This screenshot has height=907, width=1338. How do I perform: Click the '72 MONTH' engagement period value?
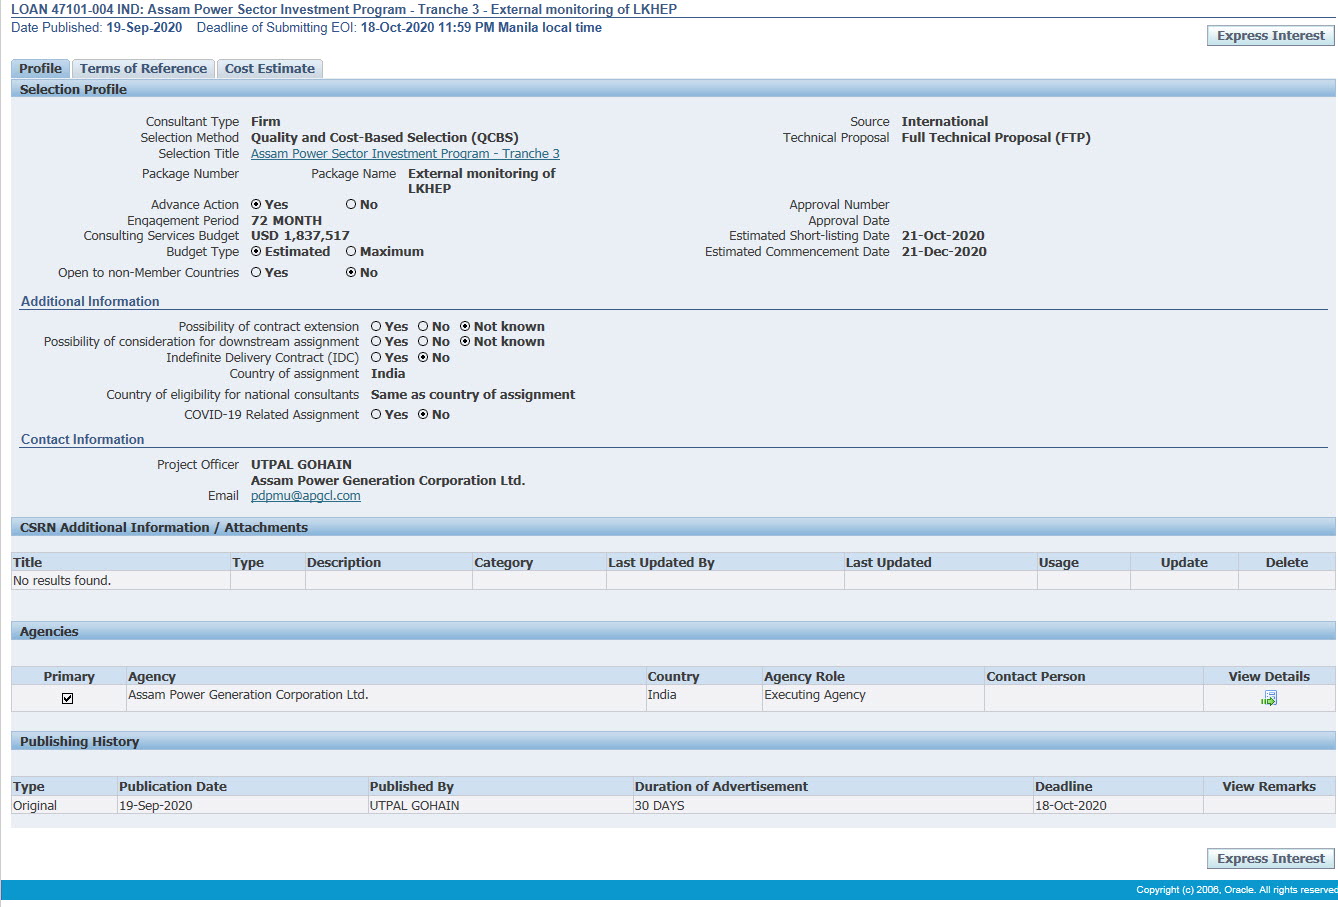286,220
